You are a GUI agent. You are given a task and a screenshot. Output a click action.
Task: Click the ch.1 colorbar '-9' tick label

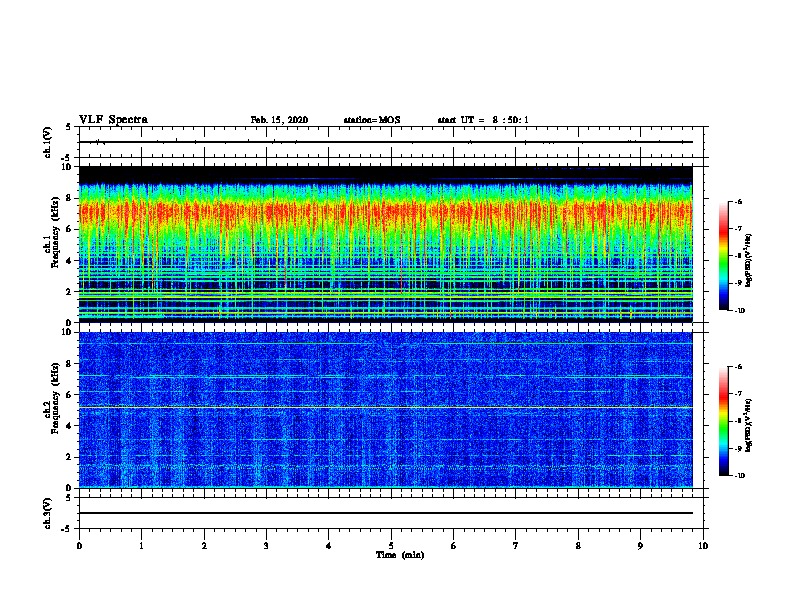click(x=738, y=283)
